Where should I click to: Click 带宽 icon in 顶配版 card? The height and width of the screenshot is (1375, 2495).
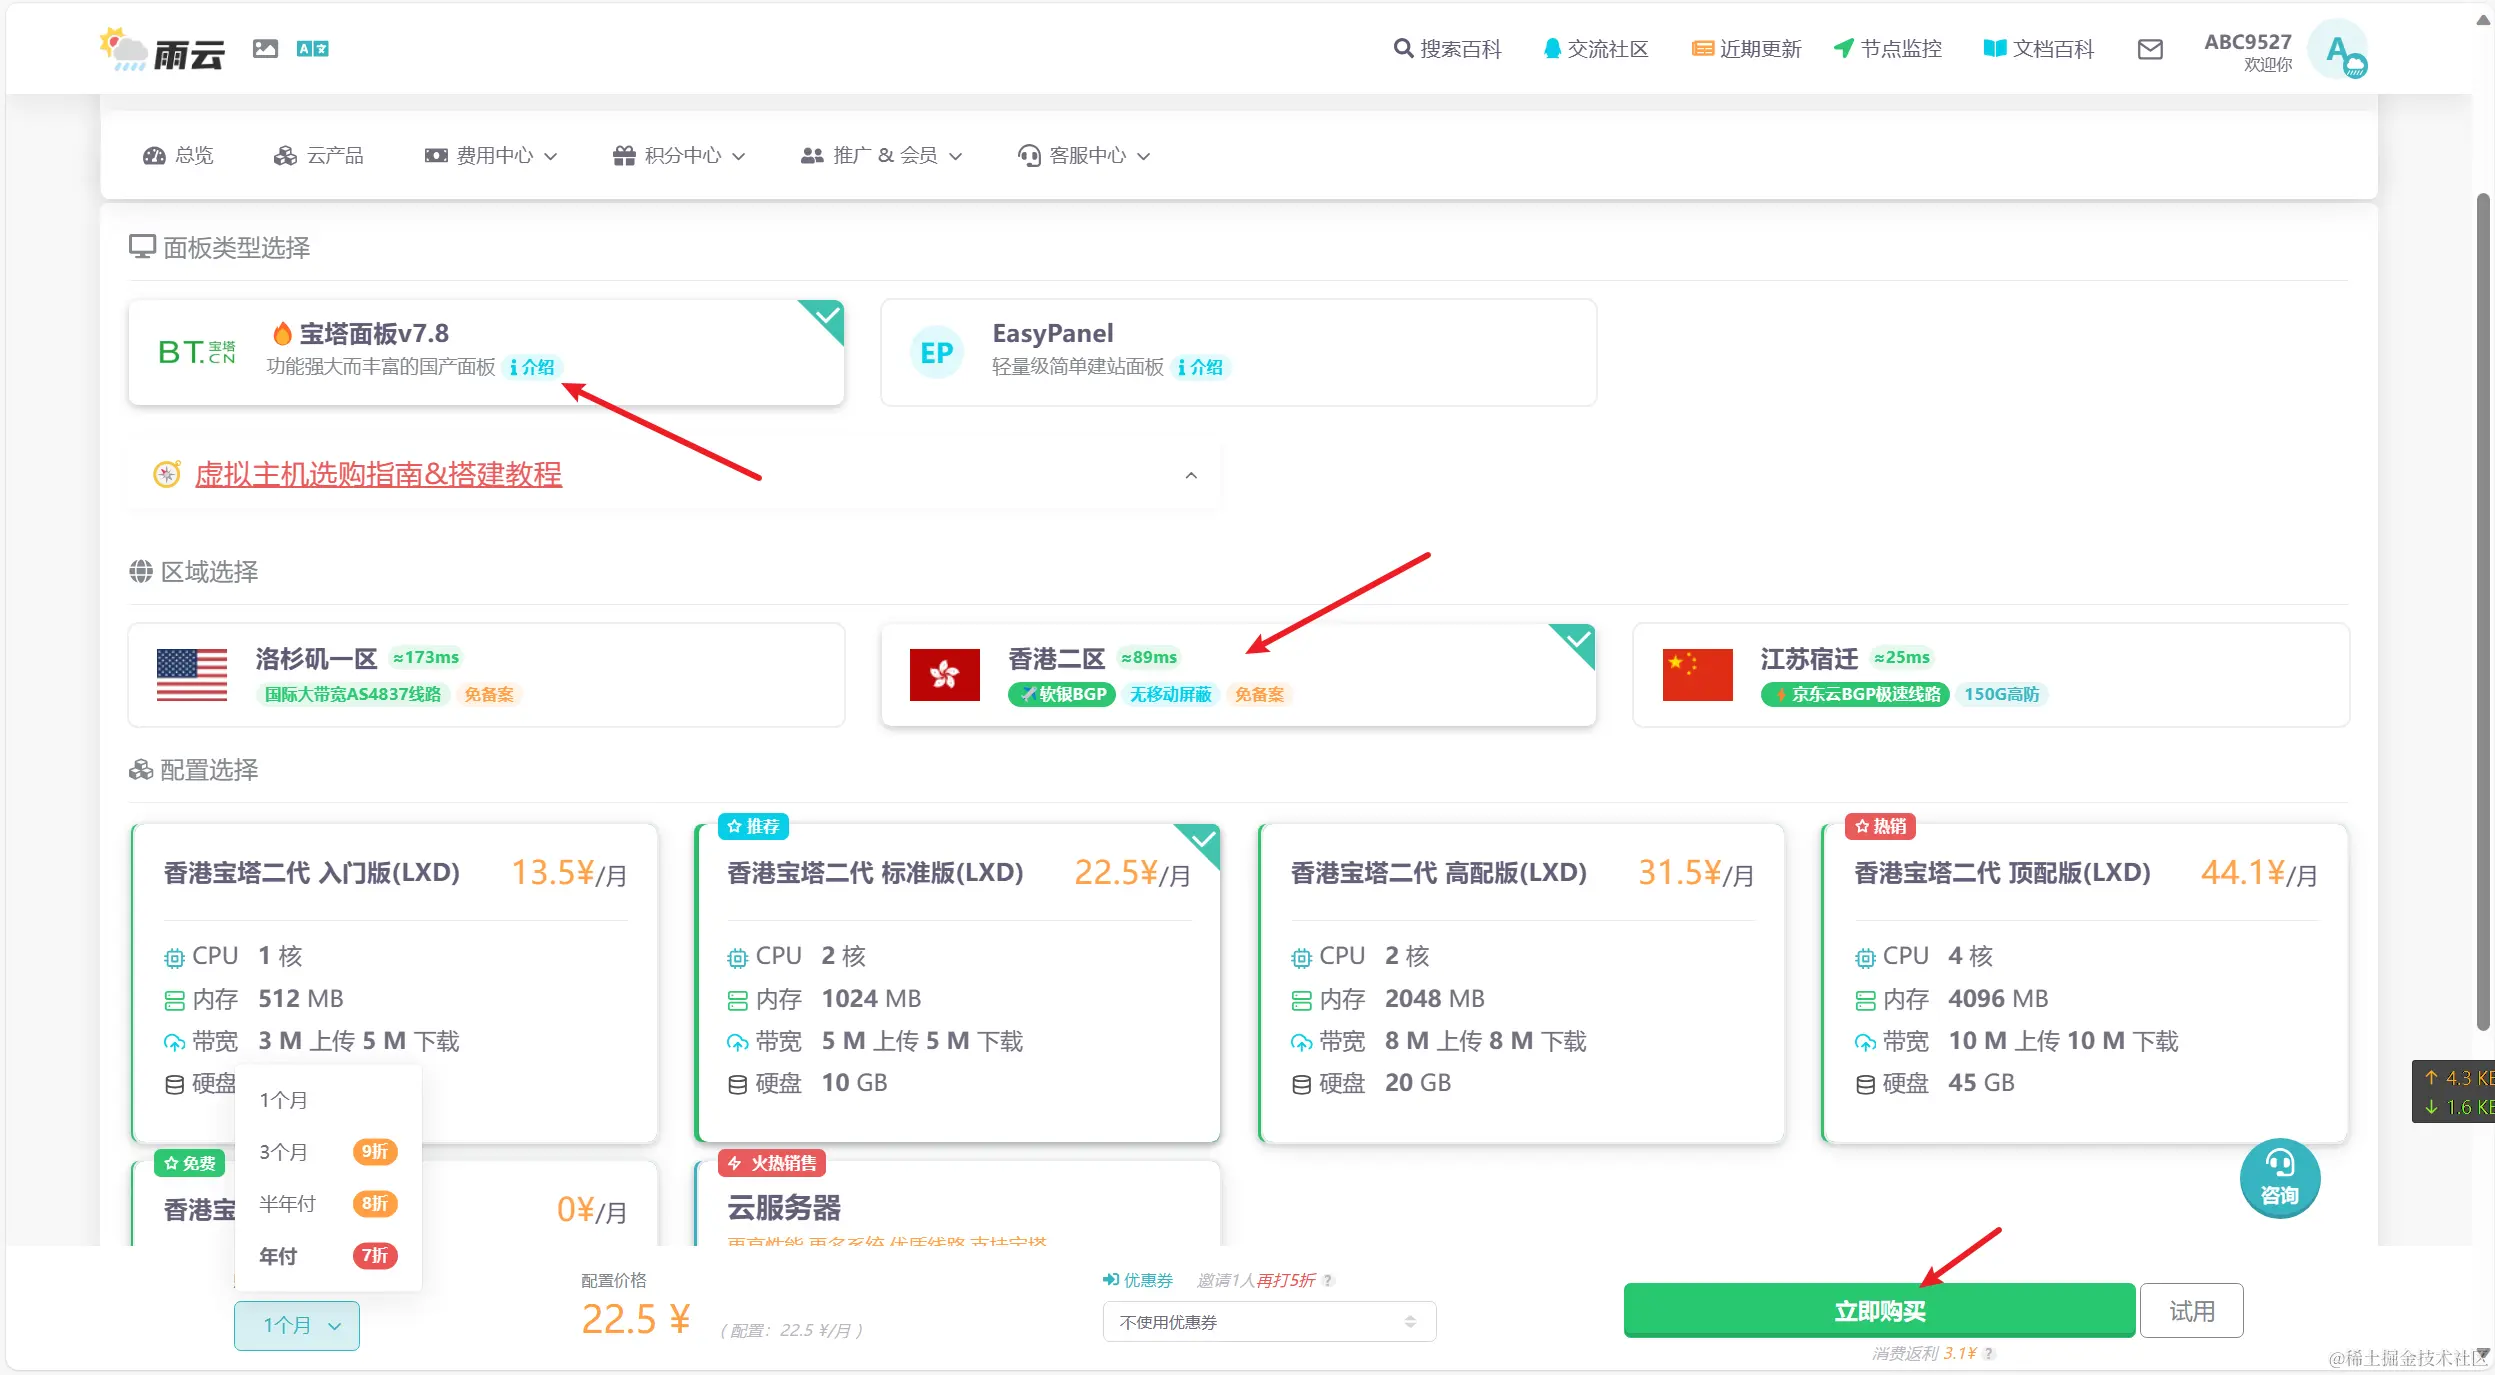pos(1865,1043)
